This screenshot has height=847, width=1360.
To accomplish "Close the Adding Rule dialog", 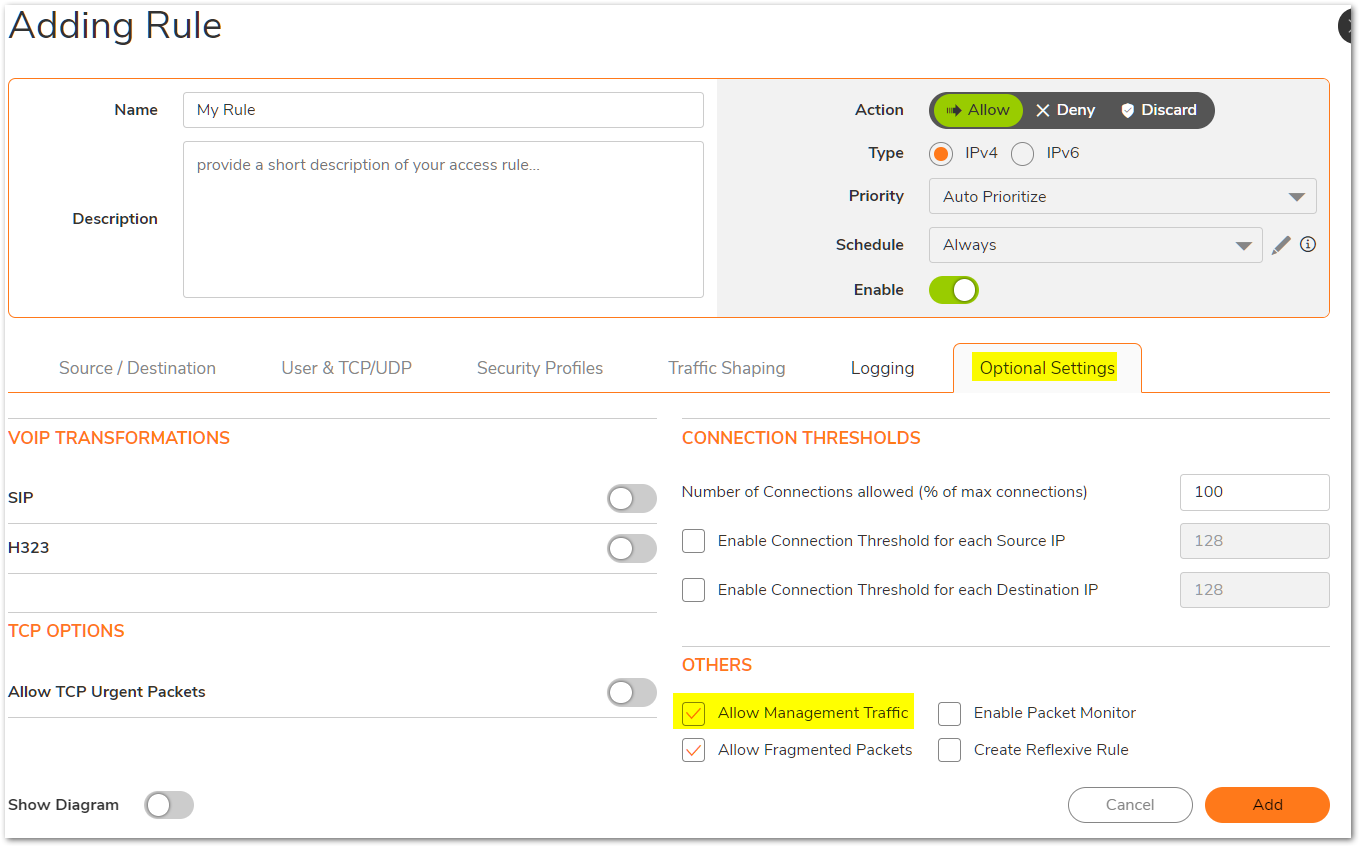I will [1351, 26].
